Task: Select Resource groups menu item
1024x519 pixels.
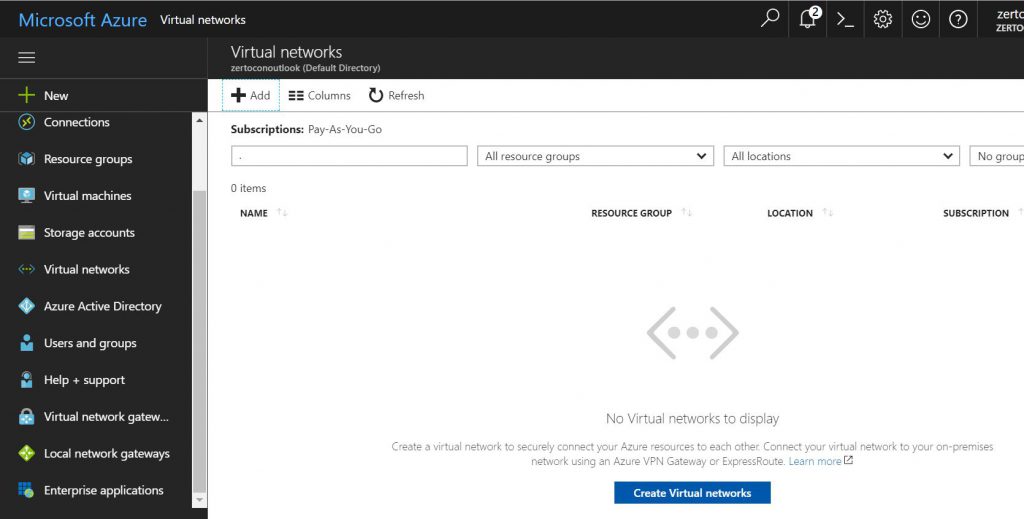Action: [88, 159]
